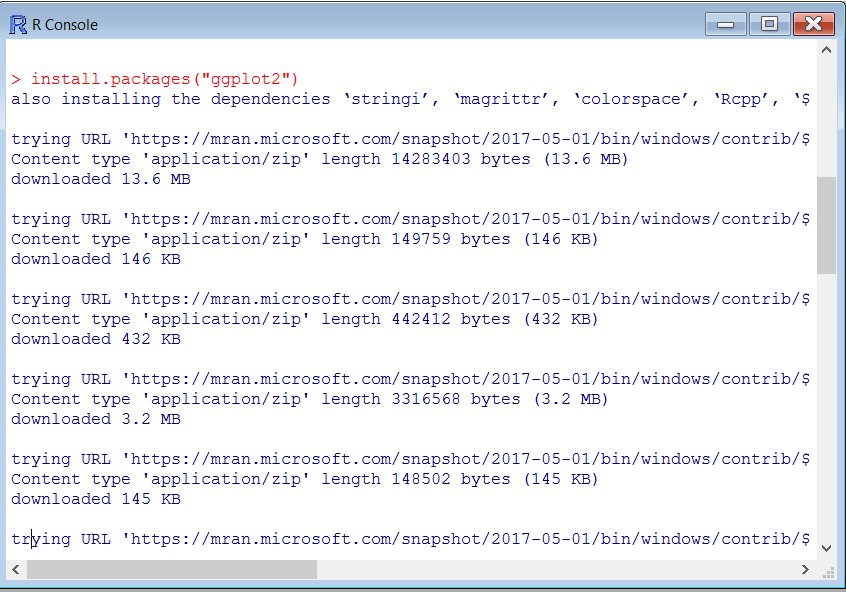Click the trying URL line above '146 KB' content
The image size is (846, 592).
coord(410,219)
